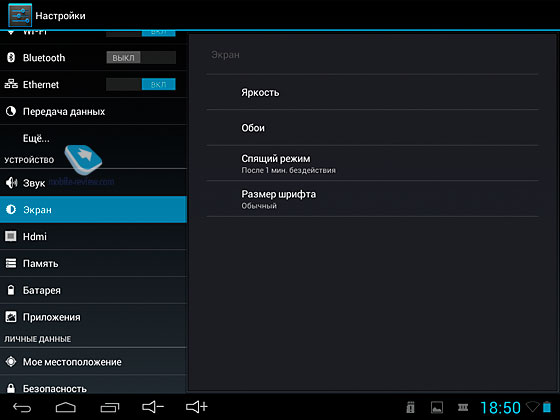Image resolution: width=560 pixels, height=420 pixels.
Task: Turn off the Ethernet switch
Action: 141,84
